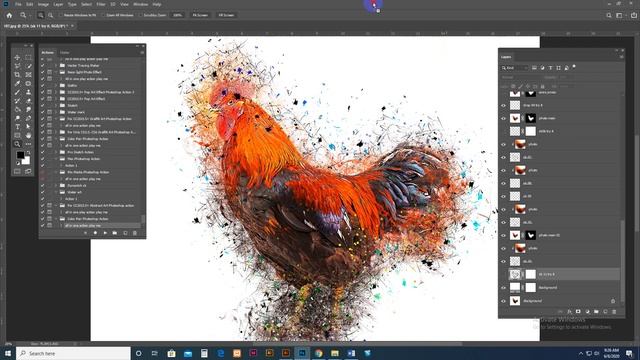Click the Begin Recording button in Actions panel
Screen dimensions: 640x360
(95, 233)
